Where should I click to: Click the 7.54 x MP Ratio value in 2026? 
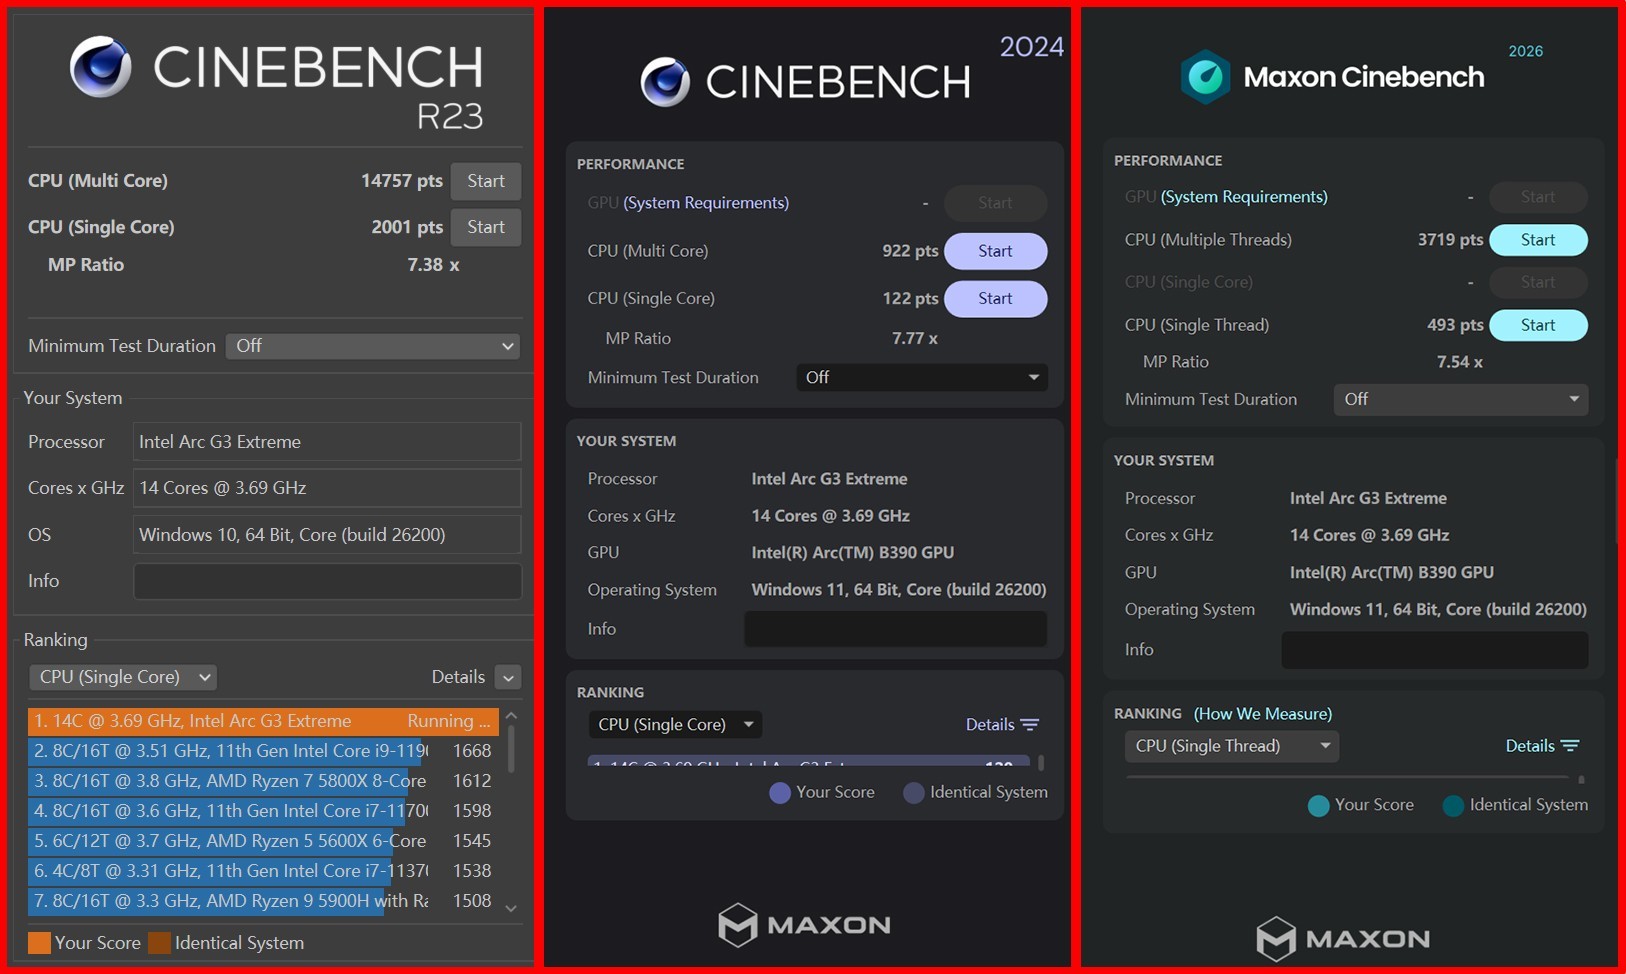pos(1460,362)
